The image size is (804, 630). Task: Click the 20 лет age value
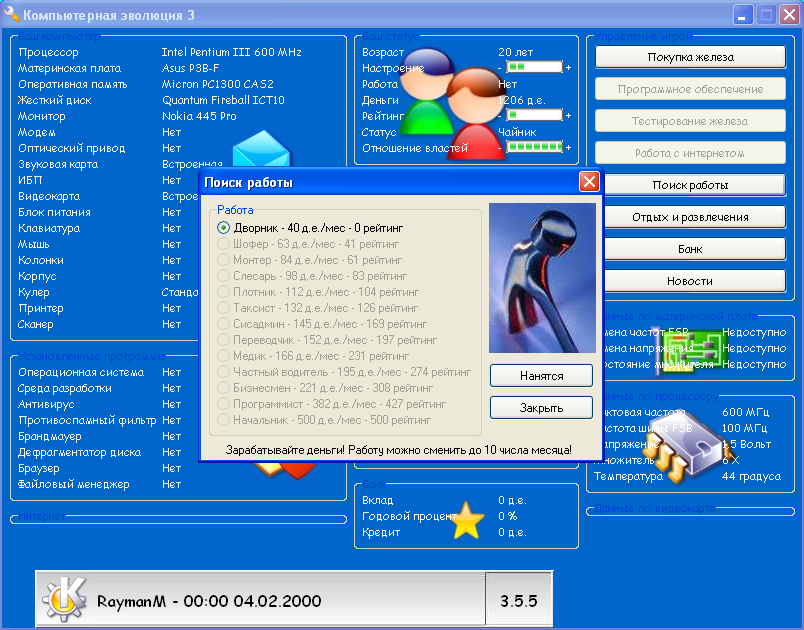pos(515,52)
